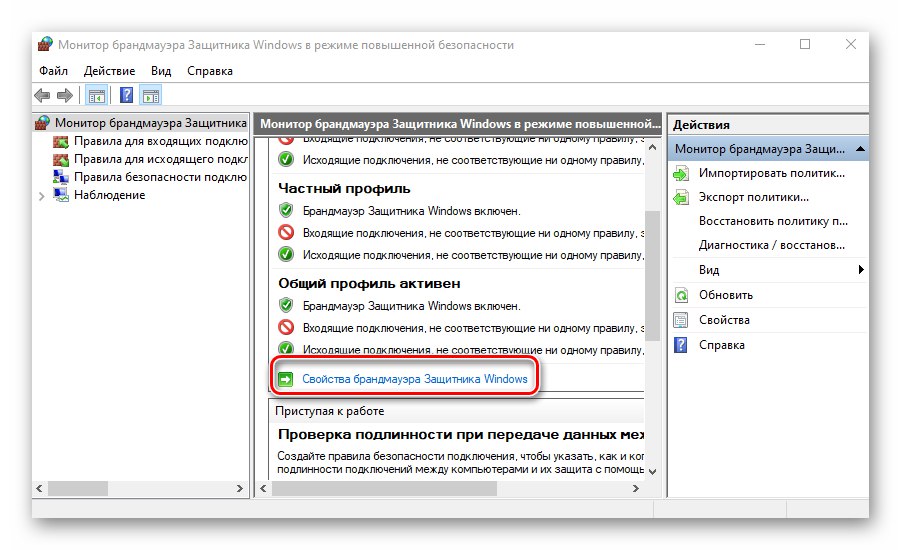Choose Импортировать политику action
This screenshot has width=901, height=550.
(x=772, y=173)
